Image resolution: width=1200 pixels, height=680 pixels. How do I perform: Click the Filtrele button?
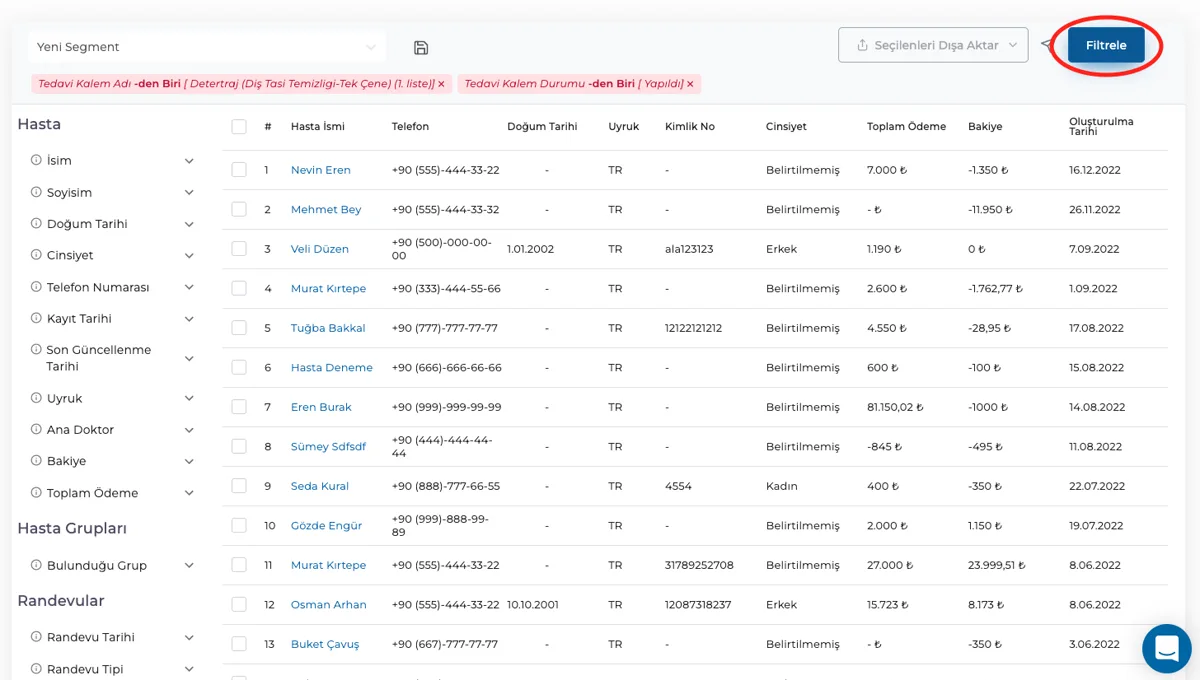[1106, 45]
